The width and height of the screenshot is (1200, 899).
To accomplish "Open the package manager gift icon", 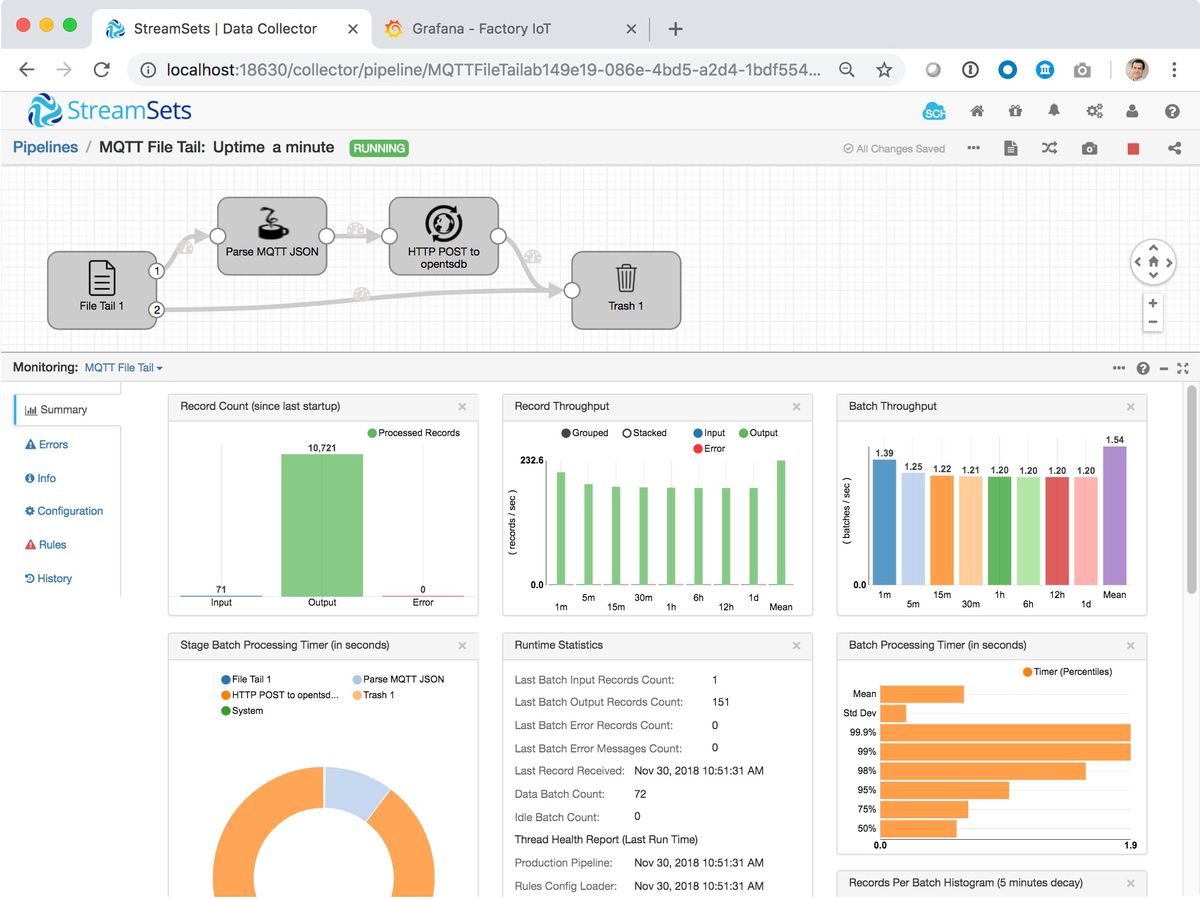I will coord(1015,111).
